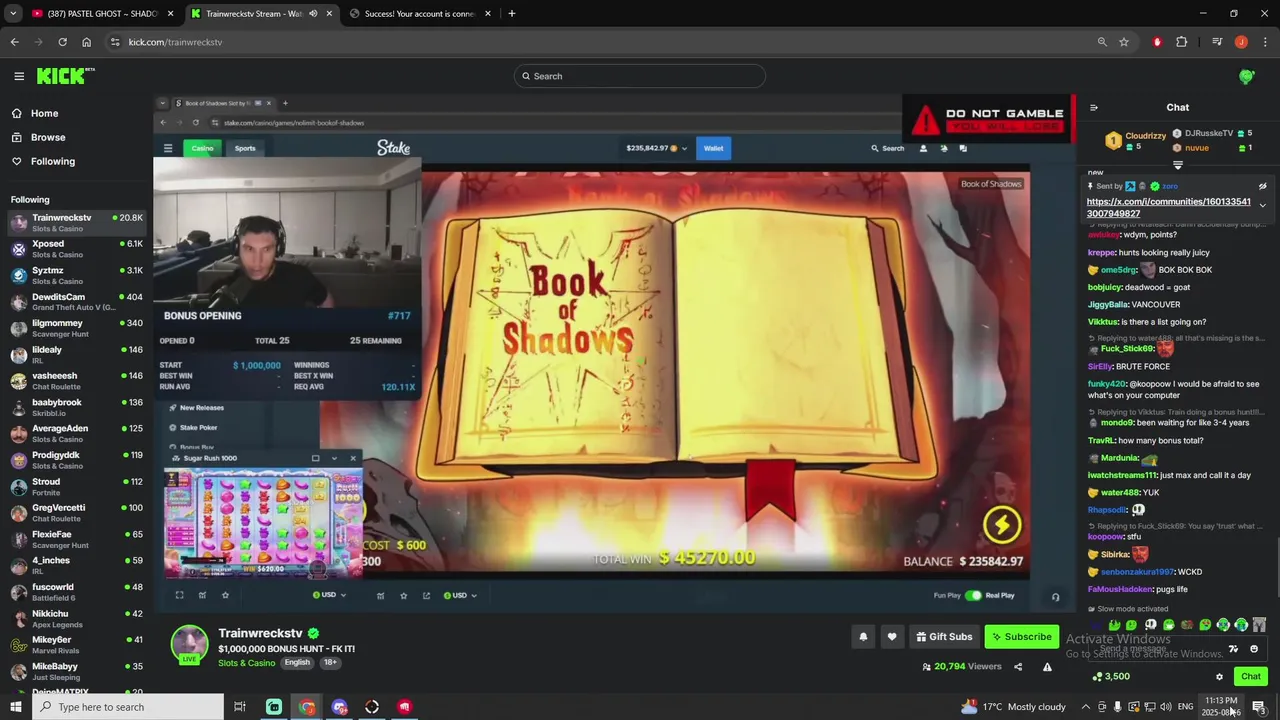This screenshot has height=720, width=1280.
Task: Click Trainwreckstv channel name
Action: pyautogui.click(x=260, y=633)
